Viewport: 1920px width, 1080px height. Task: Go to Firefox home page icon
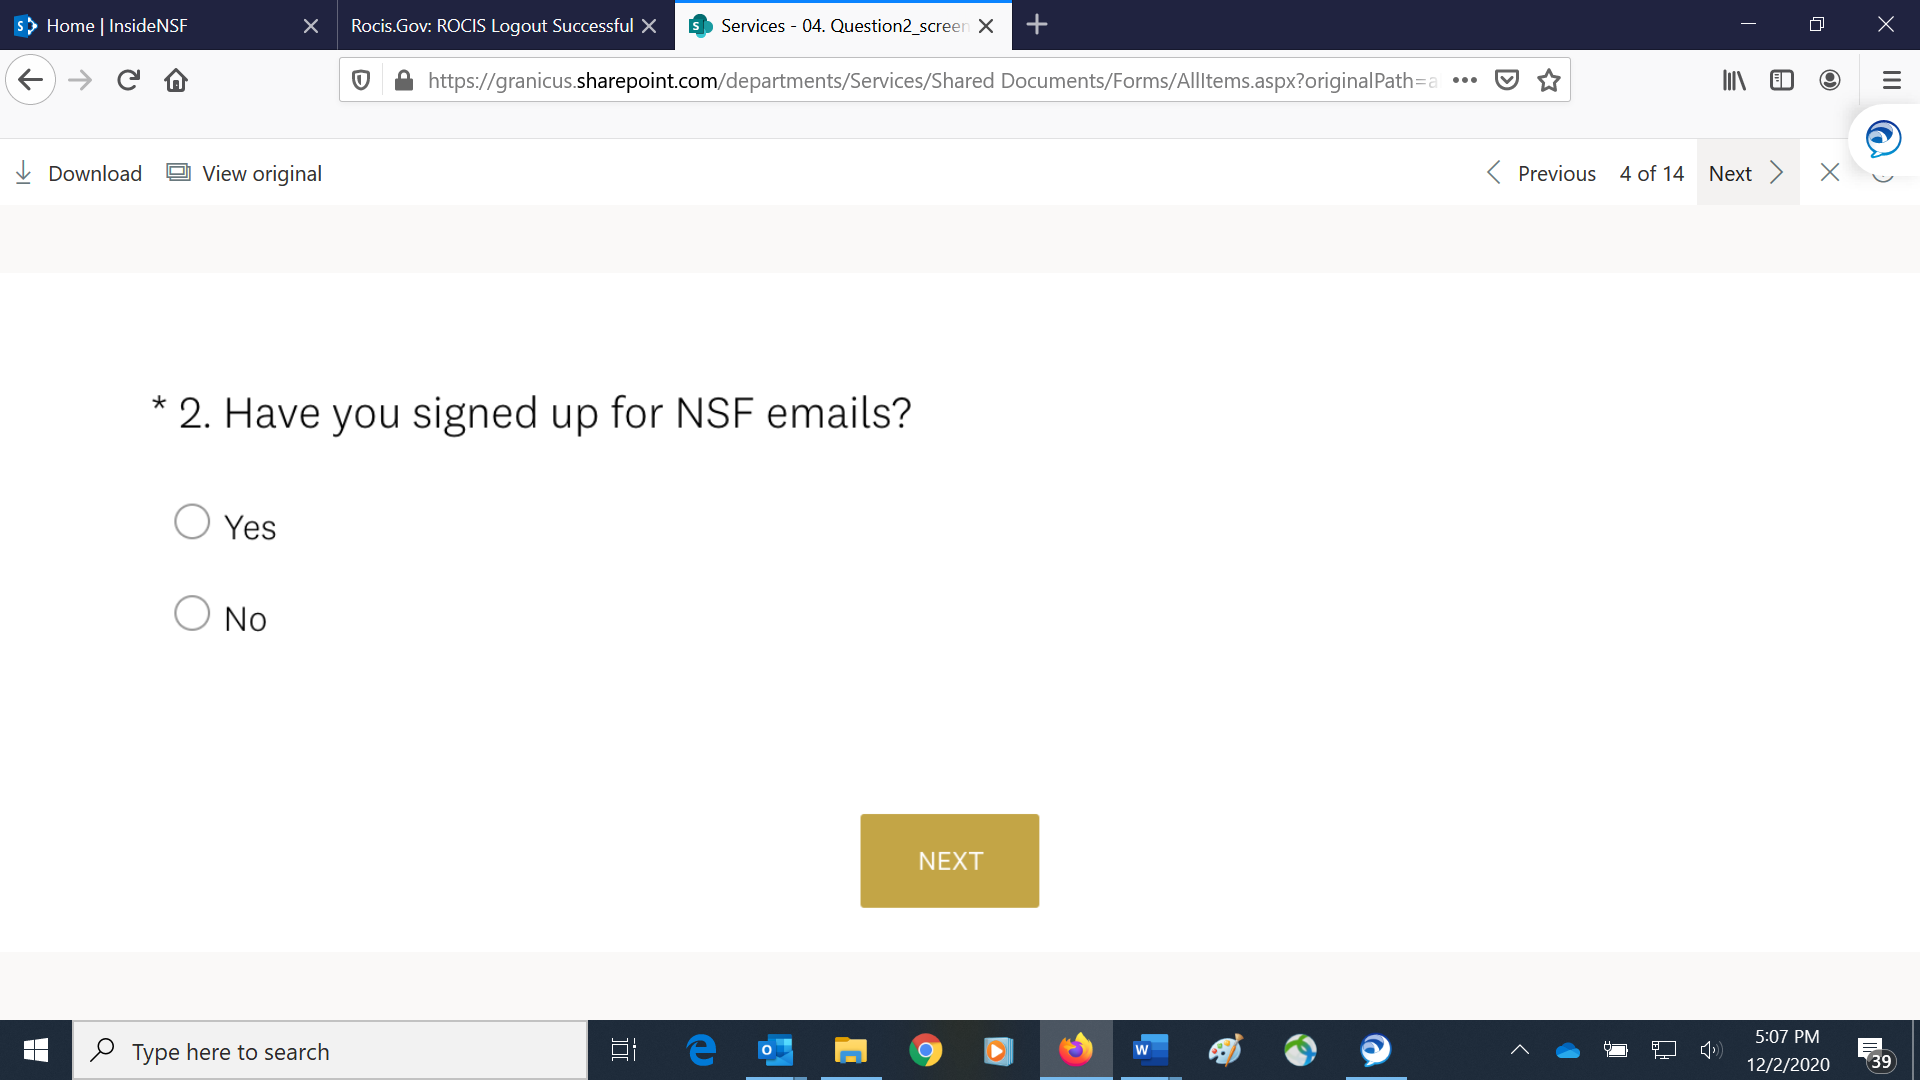coord(176,80)
